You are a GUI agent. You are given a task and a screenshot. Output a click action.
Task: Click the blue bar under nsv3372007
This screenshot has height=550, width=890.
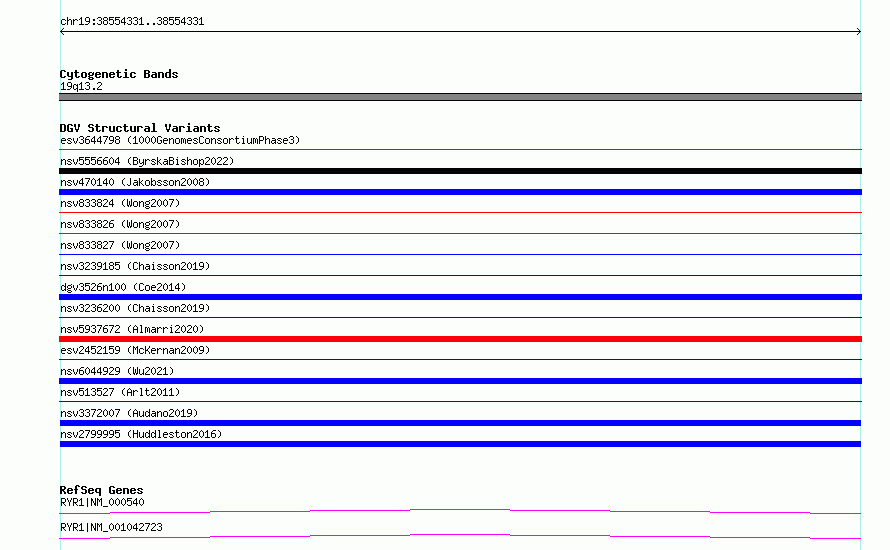point(460,423)
